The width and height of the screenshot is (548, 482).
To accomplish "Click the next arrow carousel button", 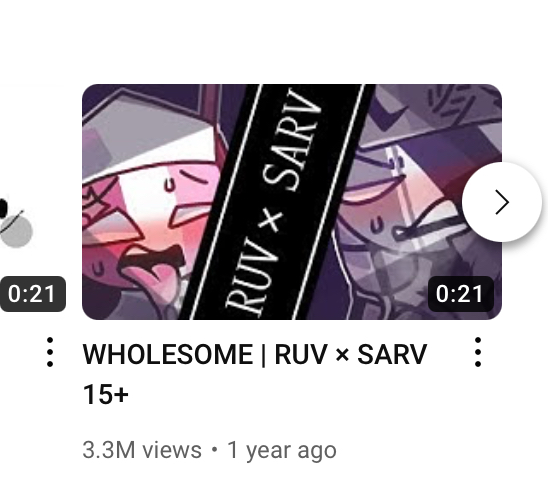I will [502, 202].
